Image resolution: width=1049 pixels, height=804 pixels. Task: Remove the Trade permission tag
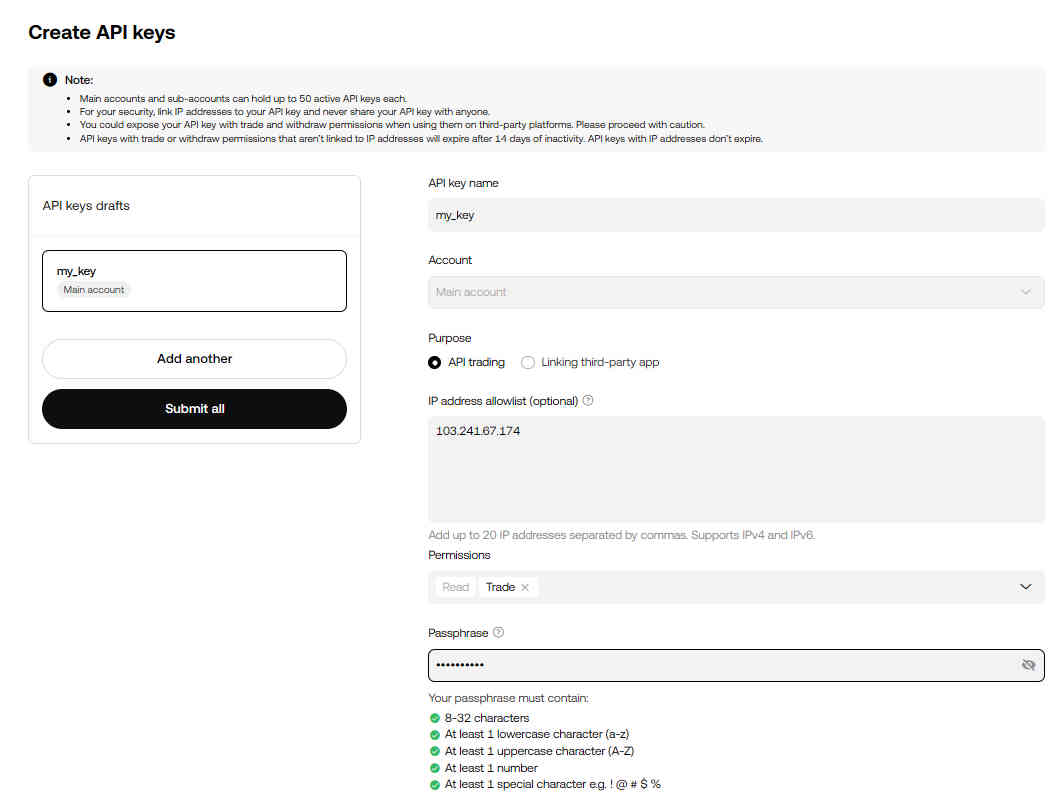point(525,587)
